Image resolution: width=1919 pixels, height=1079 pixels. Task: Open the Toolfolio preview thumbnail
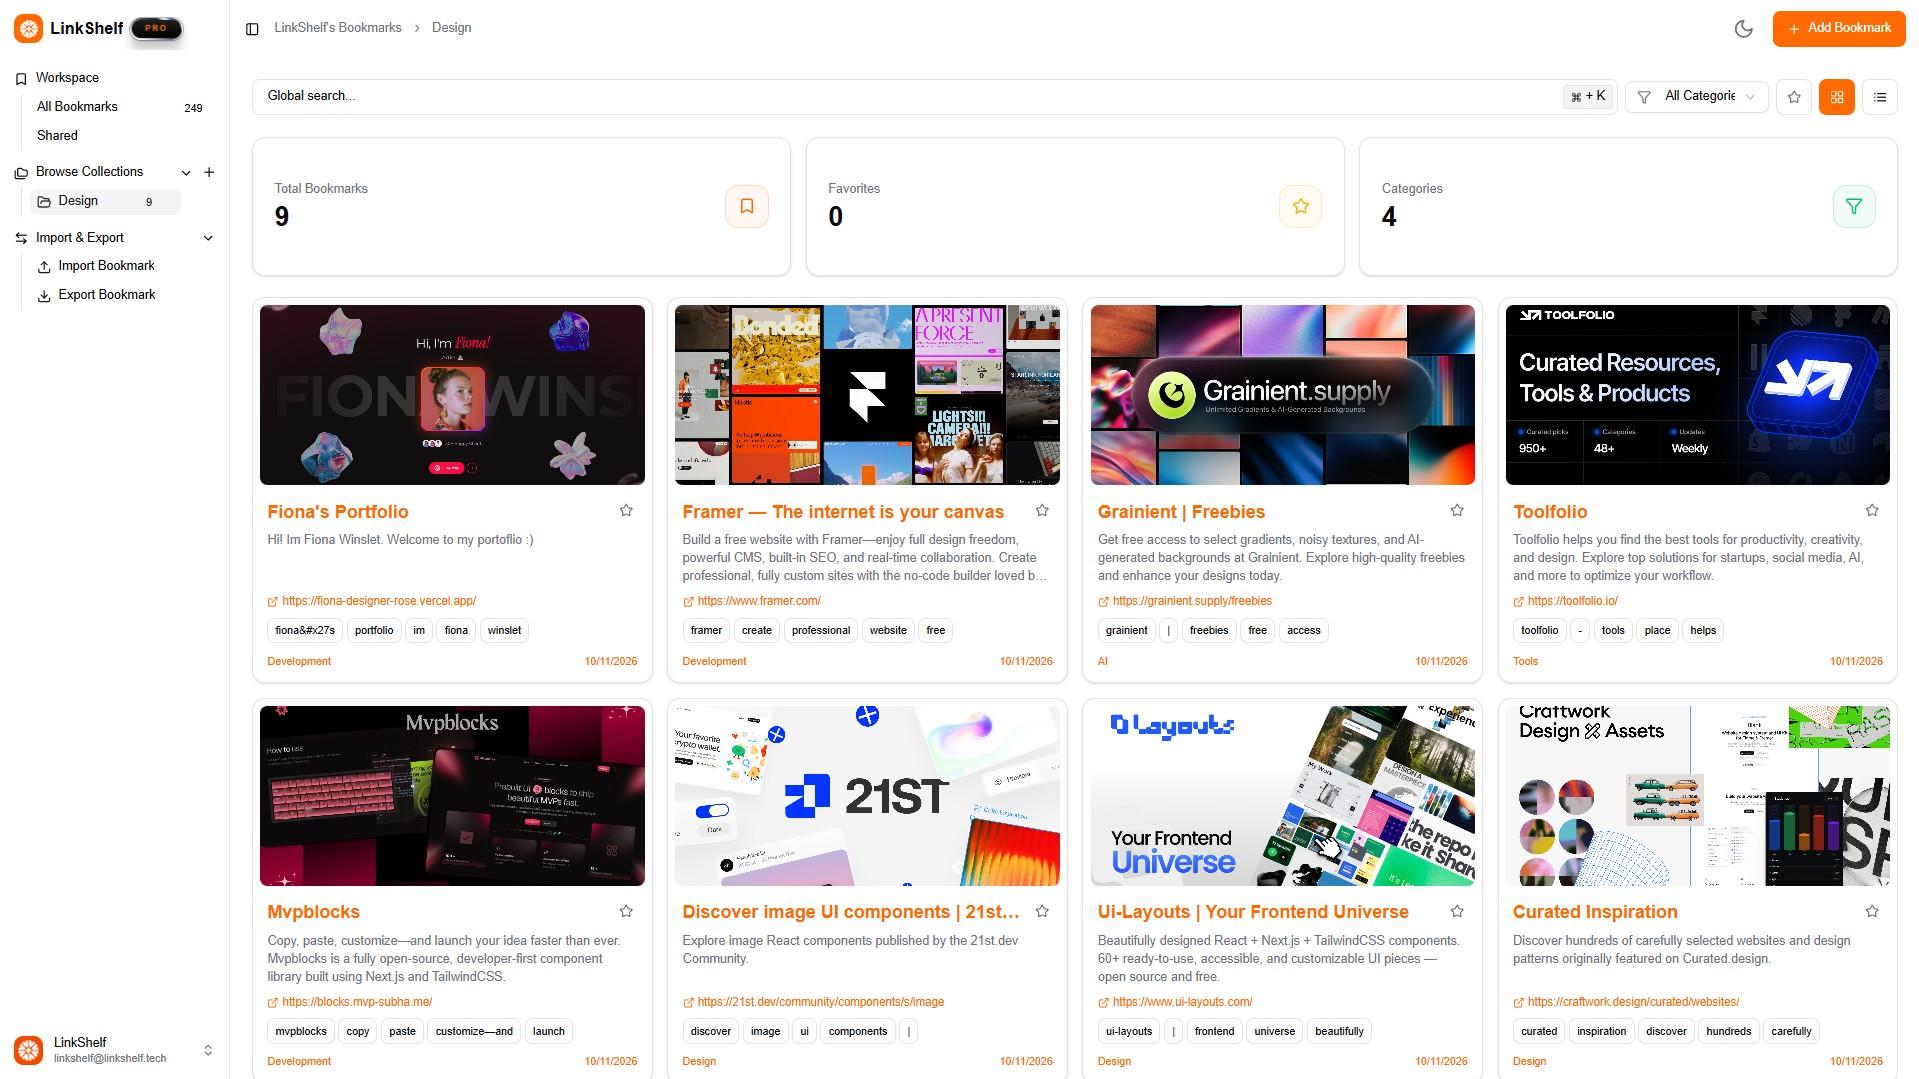(1697, 395)
